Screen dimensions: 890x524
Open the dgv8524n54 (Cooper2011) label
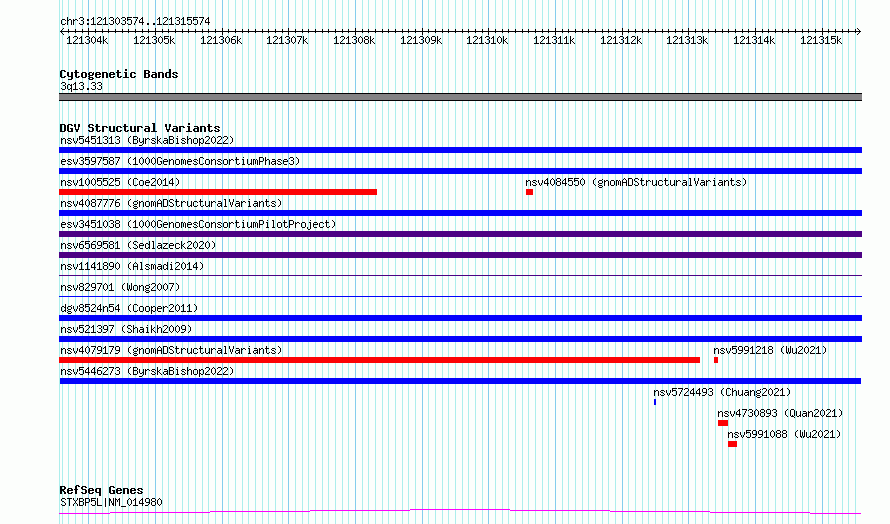pyautogui.click(x=129, y=308)
